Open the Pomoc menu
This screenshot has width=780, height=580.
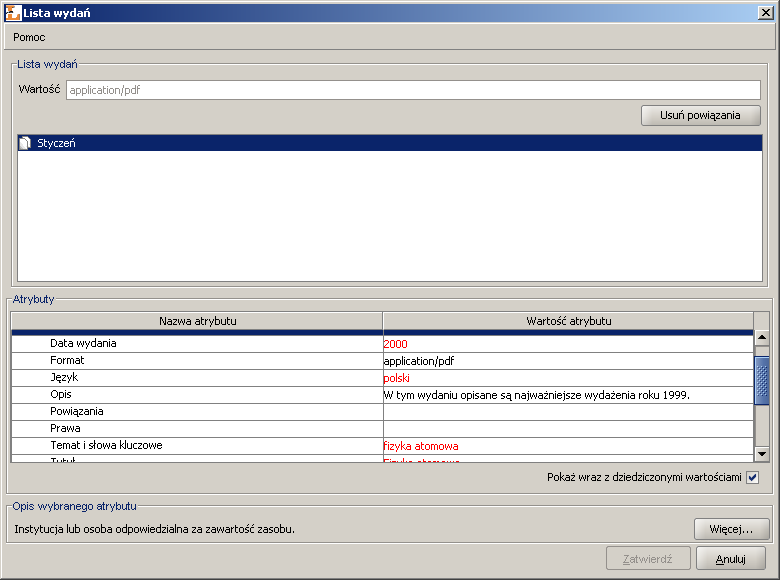click(x=29, y=37)
